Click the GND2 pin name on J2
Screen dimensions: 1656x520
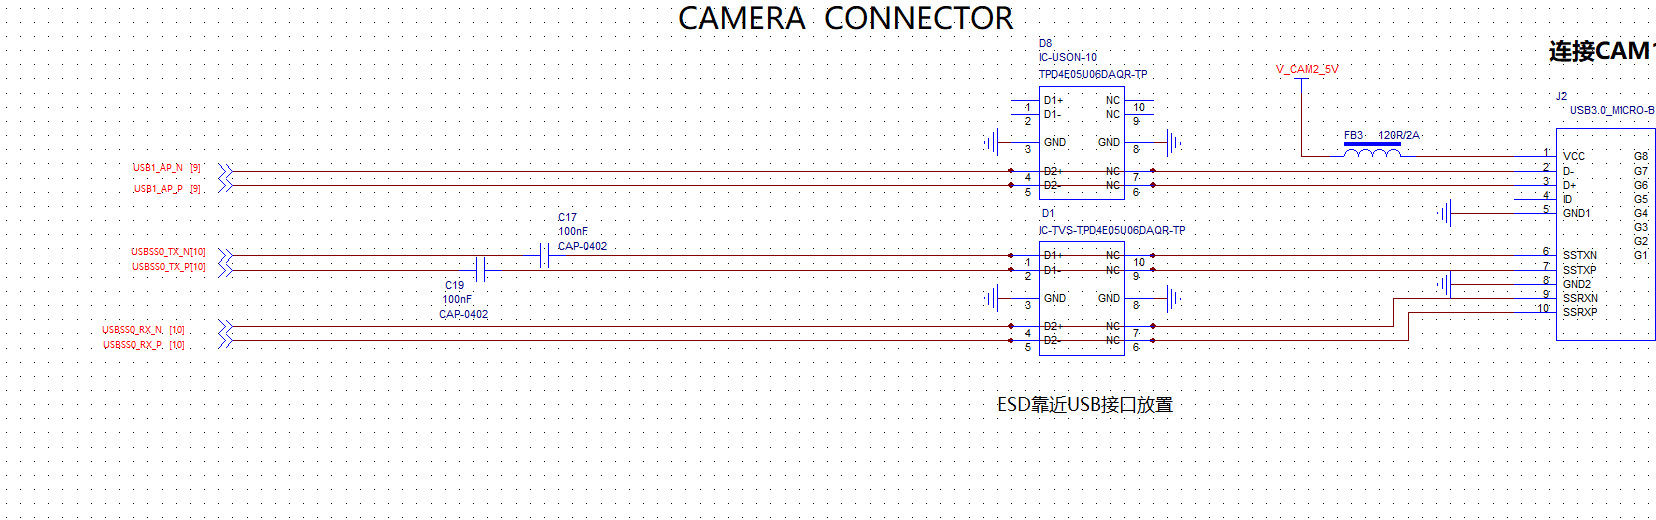[1577, 284]
